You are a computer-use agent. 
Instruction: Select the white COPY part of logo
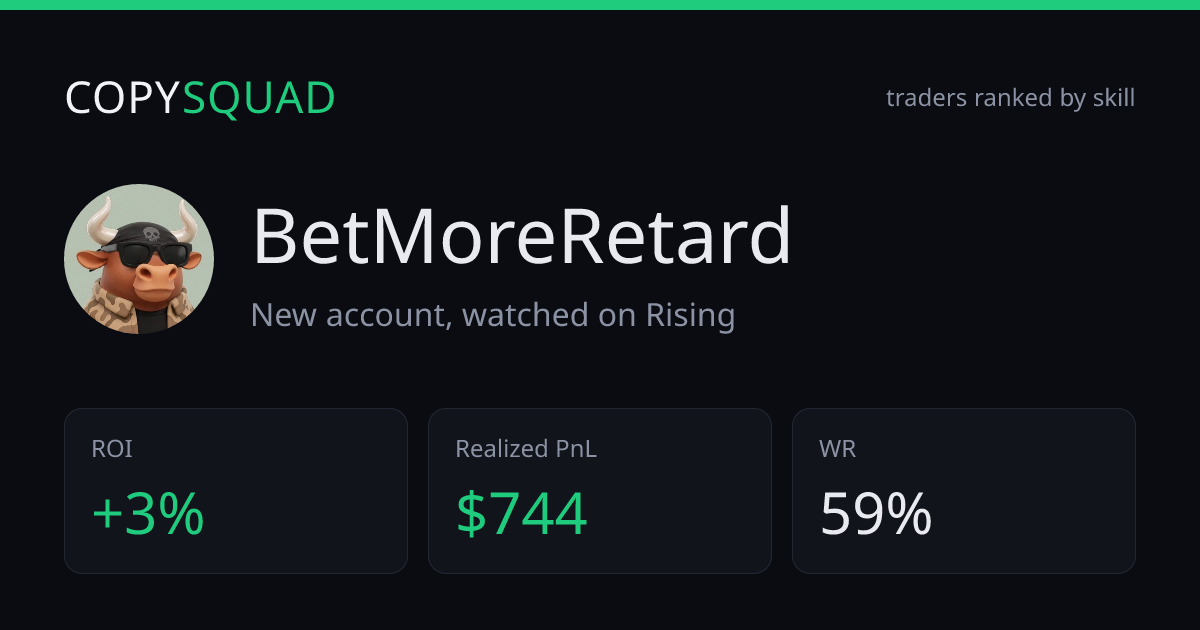coord(123,98)
